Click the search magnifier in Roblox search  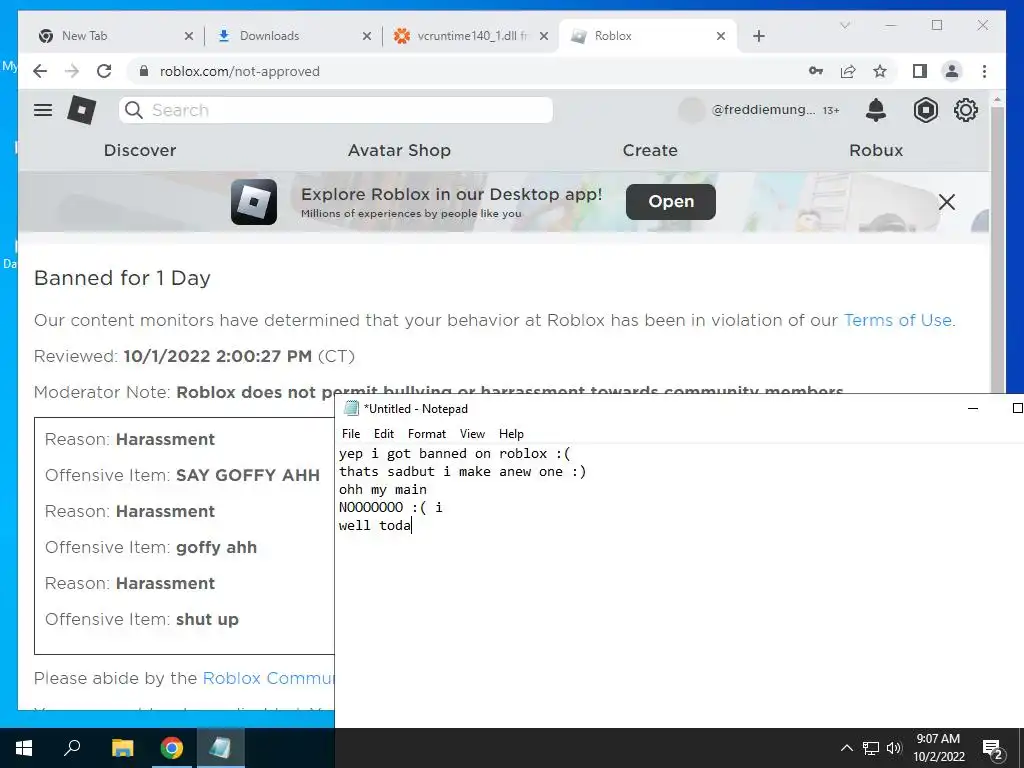133,110
